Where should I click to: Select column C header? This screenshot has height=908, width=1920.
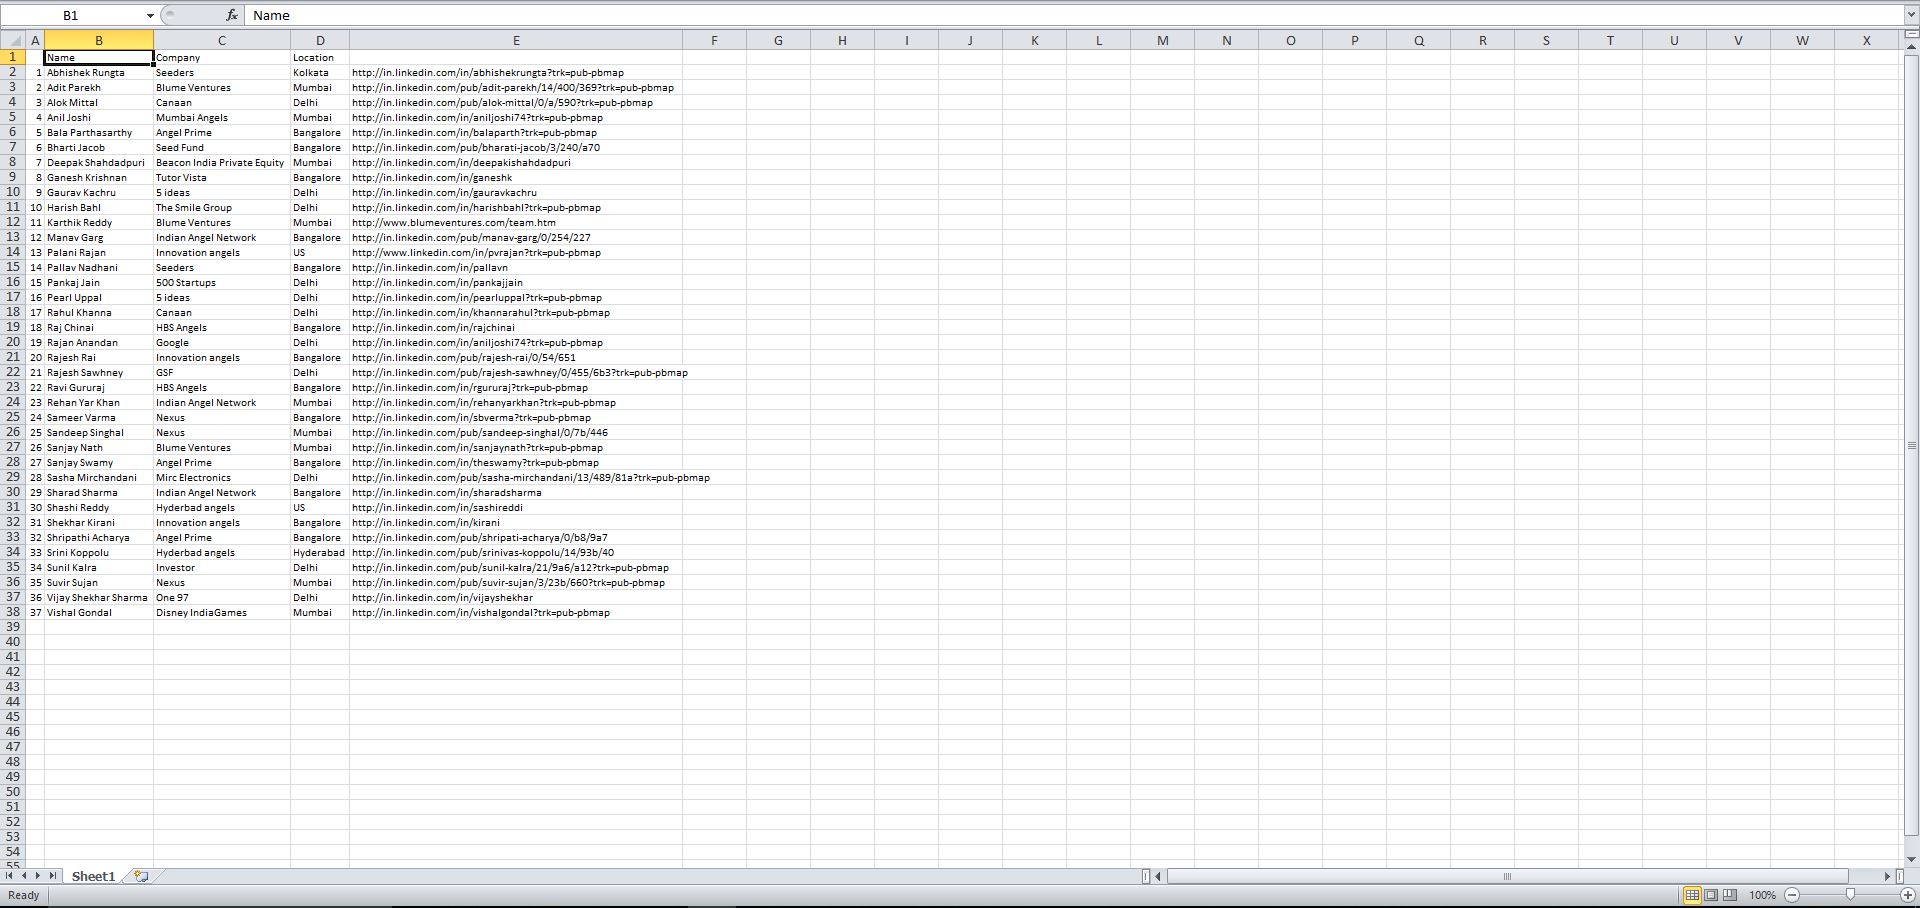point(222,41)
